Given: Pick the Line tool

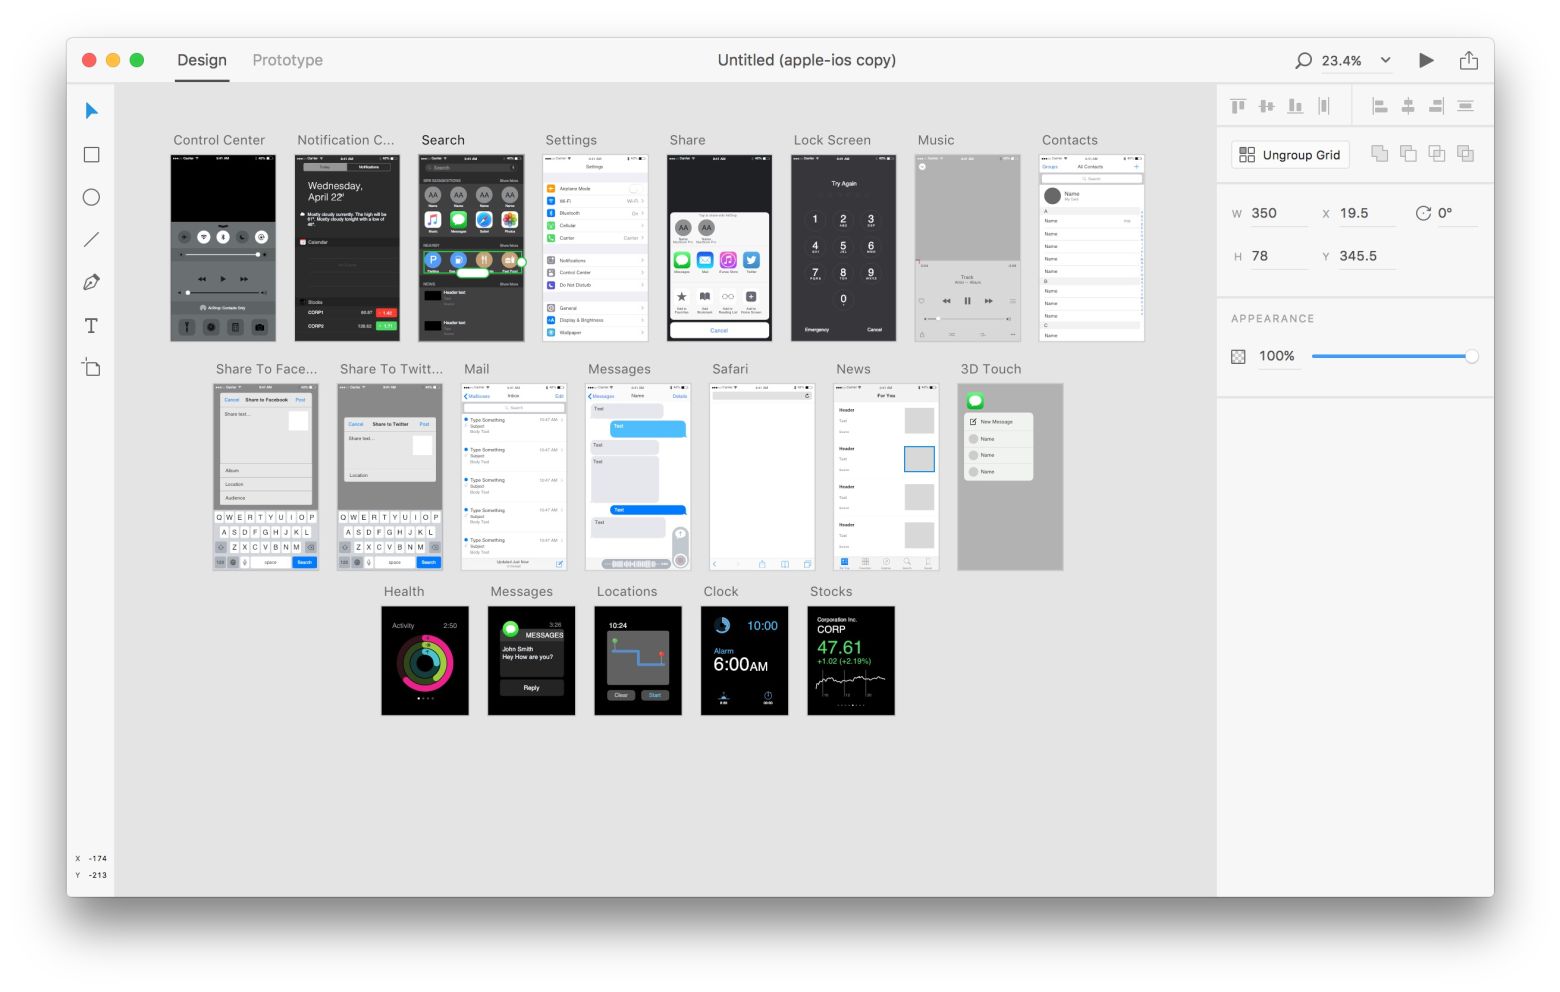Looking at the screenshot, I should pyautogui.click(x=91, y=240).
